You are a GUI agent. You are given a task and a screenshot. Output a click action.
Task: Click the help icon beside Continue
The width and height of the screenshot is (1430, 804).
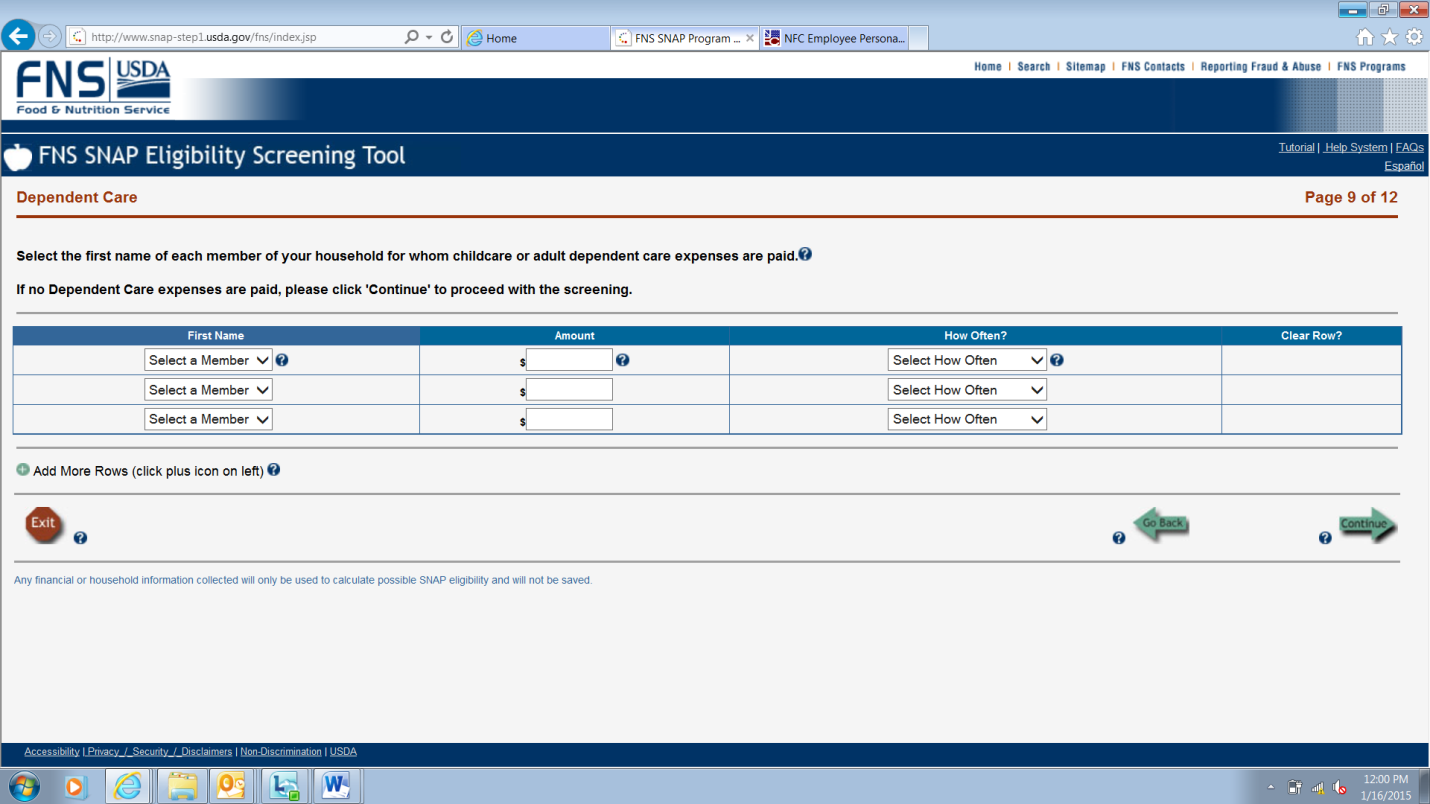(1325, 538)
